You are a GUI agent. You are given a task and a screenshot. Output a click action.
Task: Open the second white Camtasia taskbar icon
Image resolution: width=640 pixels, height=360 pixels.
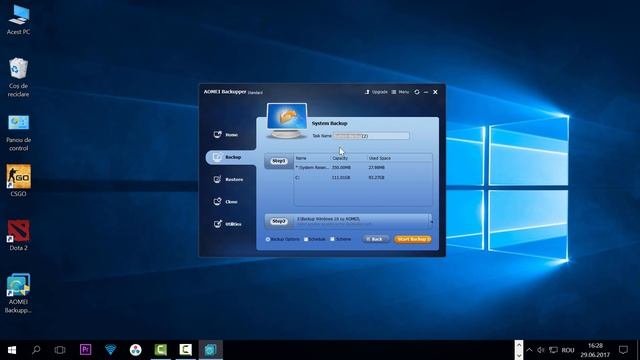click(186, 350)
